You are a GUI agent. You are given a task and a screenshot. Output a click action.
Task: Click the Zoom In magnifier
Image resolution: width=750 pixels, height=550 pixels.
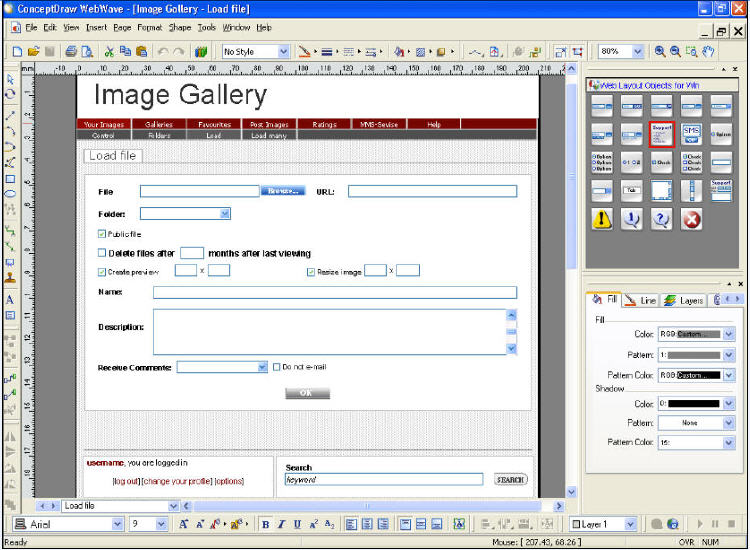[x=660, y=51]
